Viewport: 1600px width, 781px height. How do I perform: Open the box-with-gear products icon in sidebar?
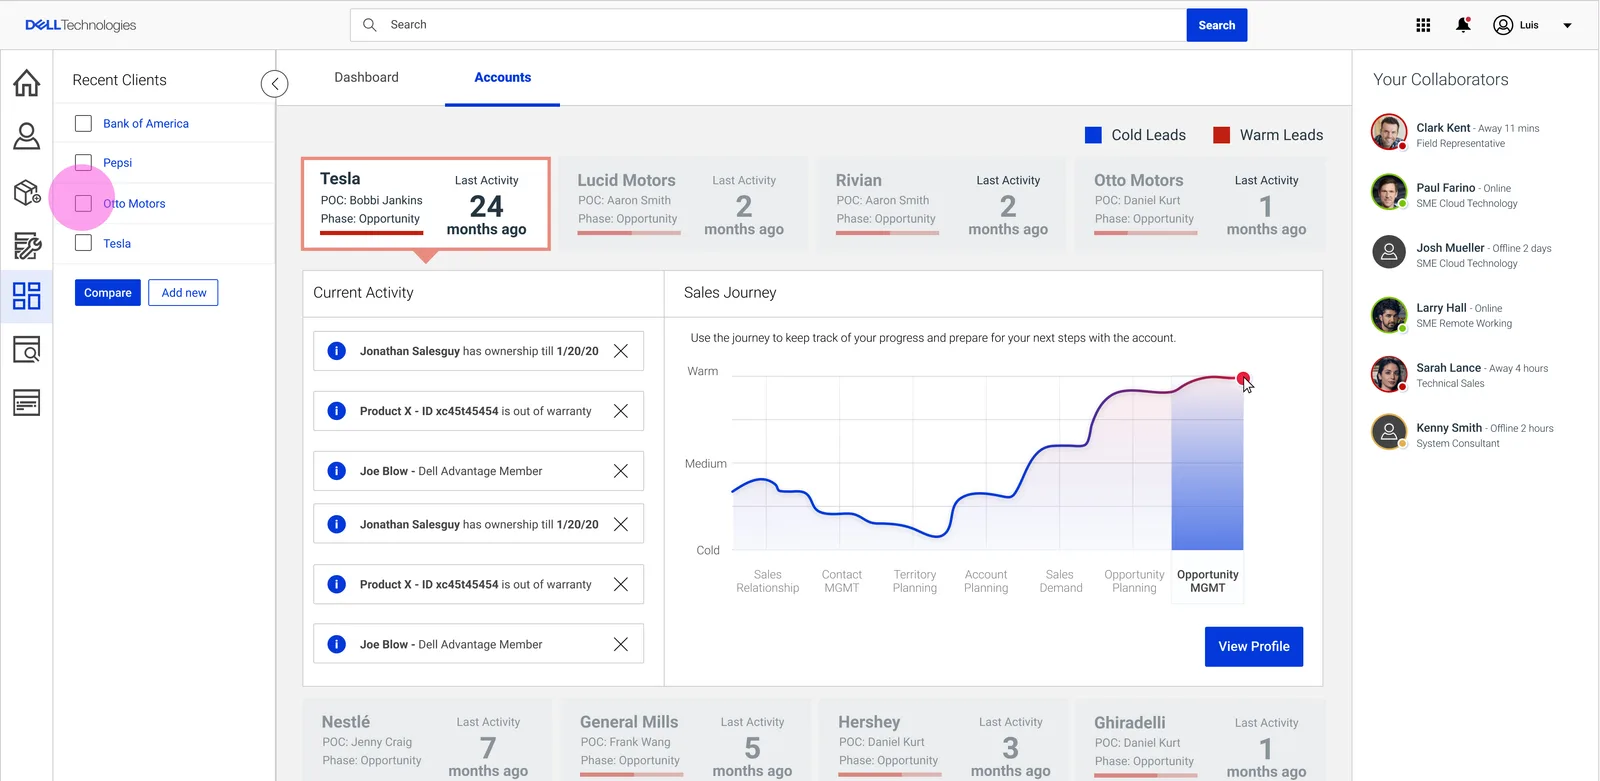(27, 192)
